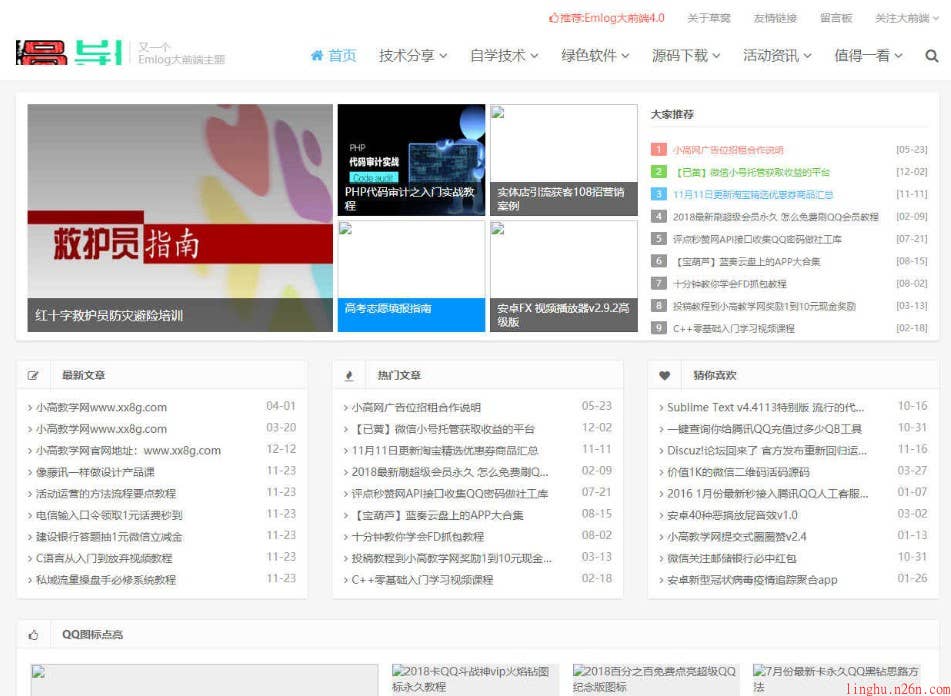Click the red flame icon before 推荐:Emlog大前端4.0

tap(551, 18)
